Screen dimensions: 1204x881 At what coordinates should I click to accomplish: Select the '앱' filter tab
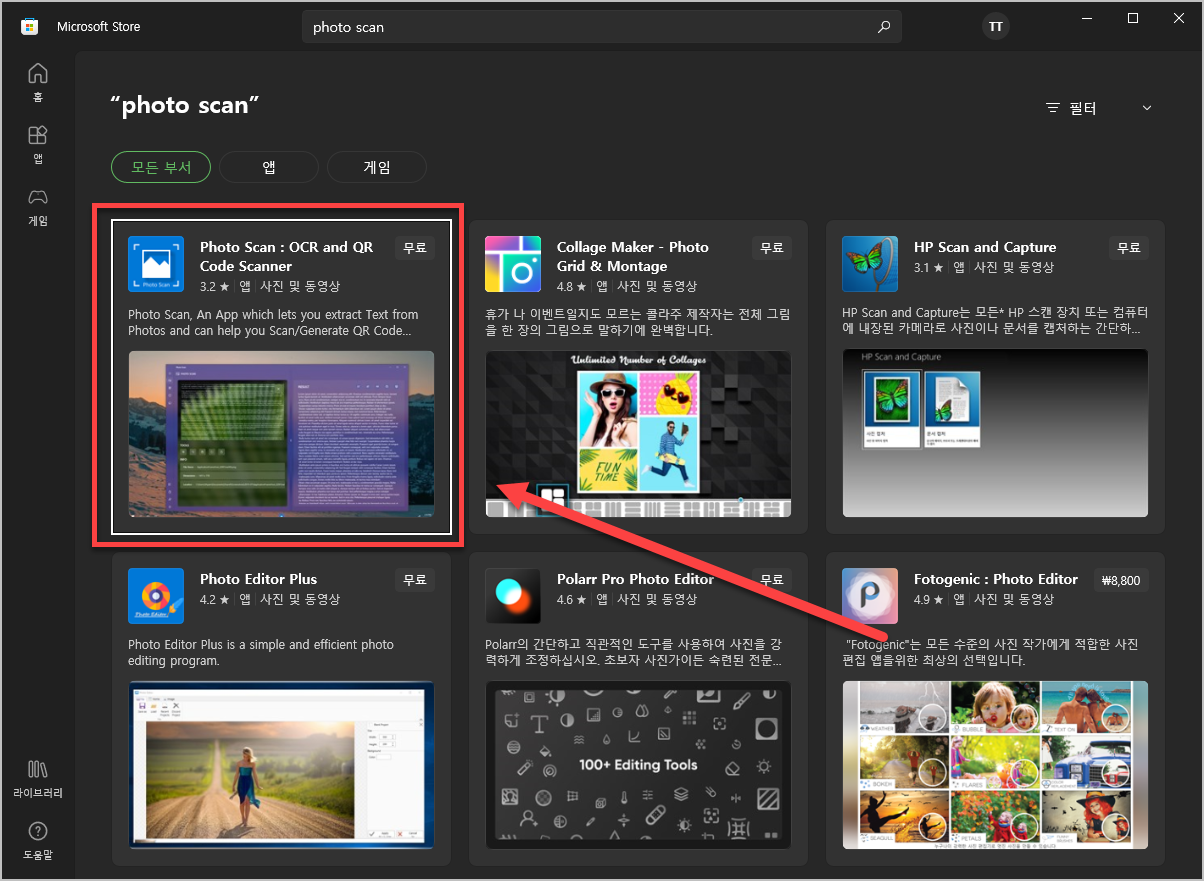coord(269,167)
